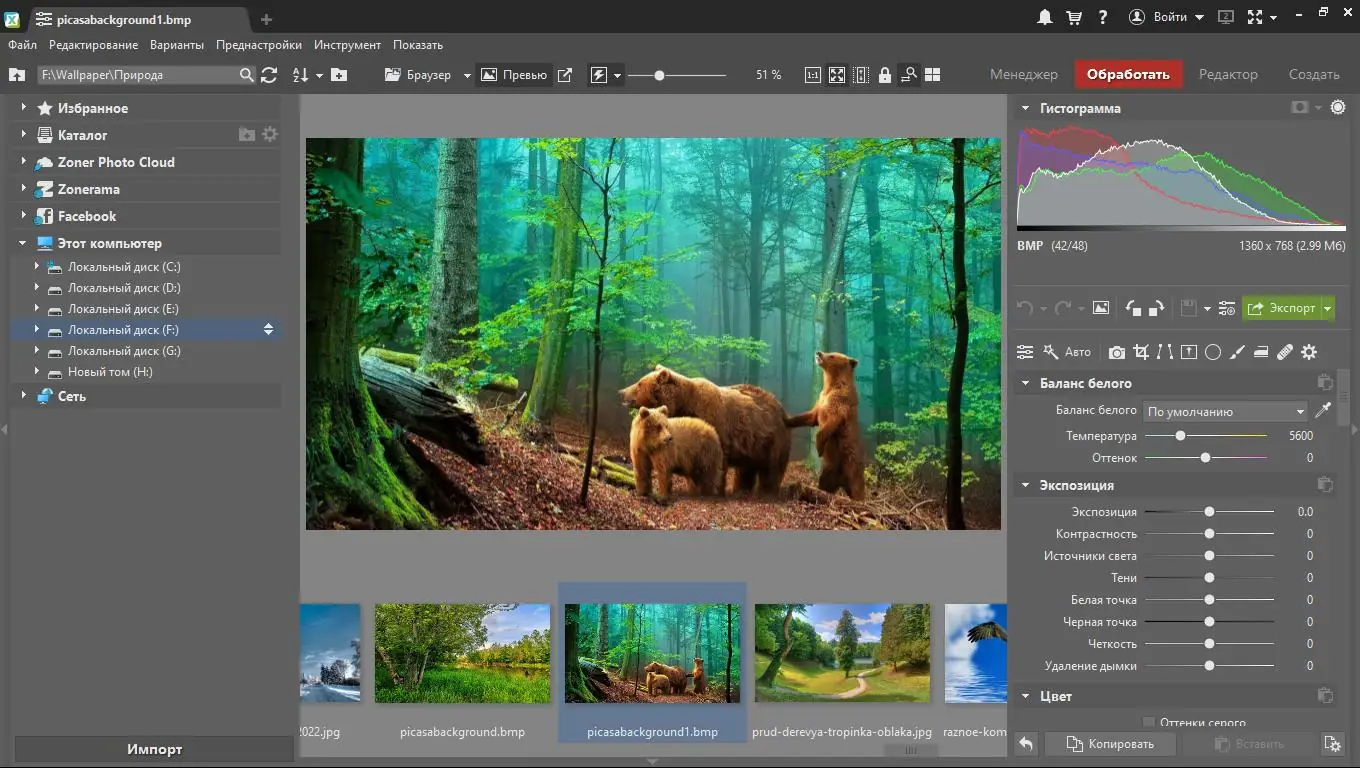
Task: Toggle the Grayscale (Оттенки серого) checkbox
Action: pyautogui.click(x=1149, y=722)
